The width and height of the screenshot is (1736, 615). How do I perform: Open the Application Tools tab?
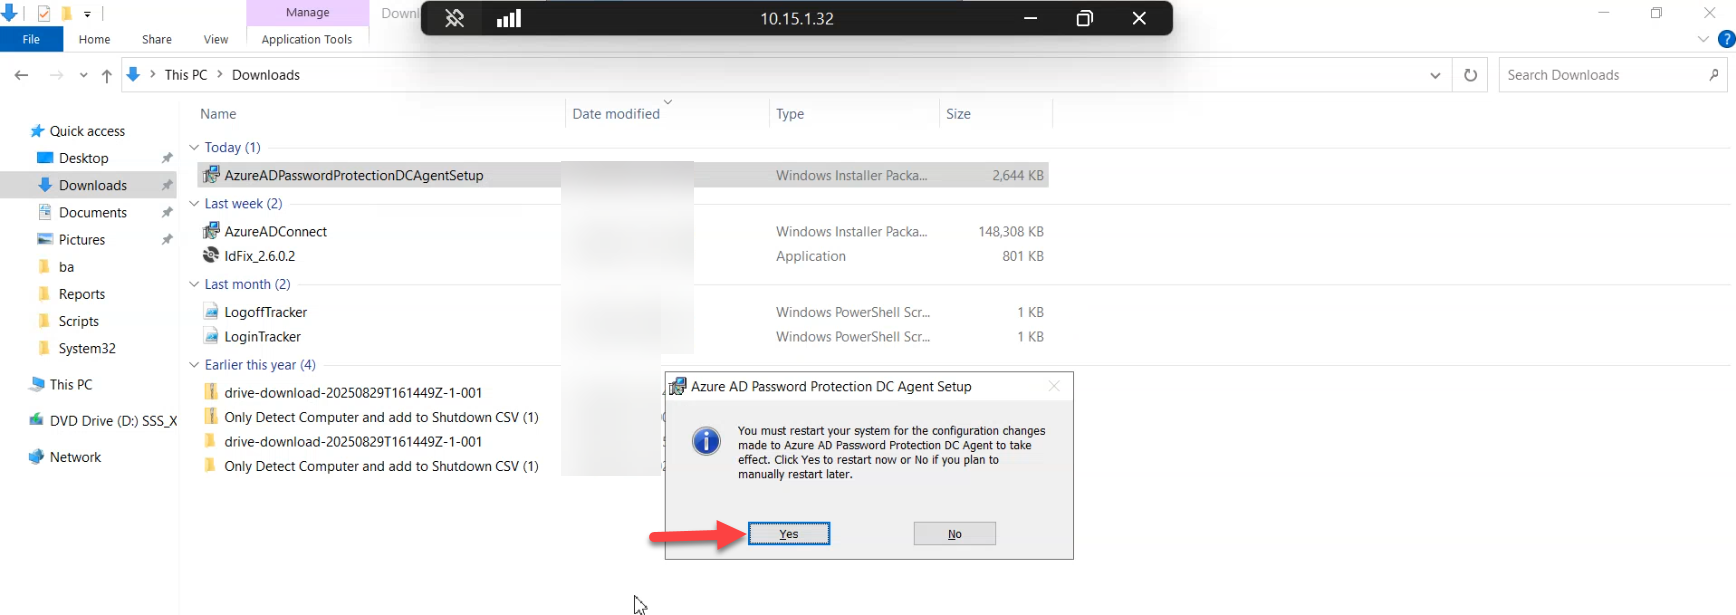(x=307, y=39)
